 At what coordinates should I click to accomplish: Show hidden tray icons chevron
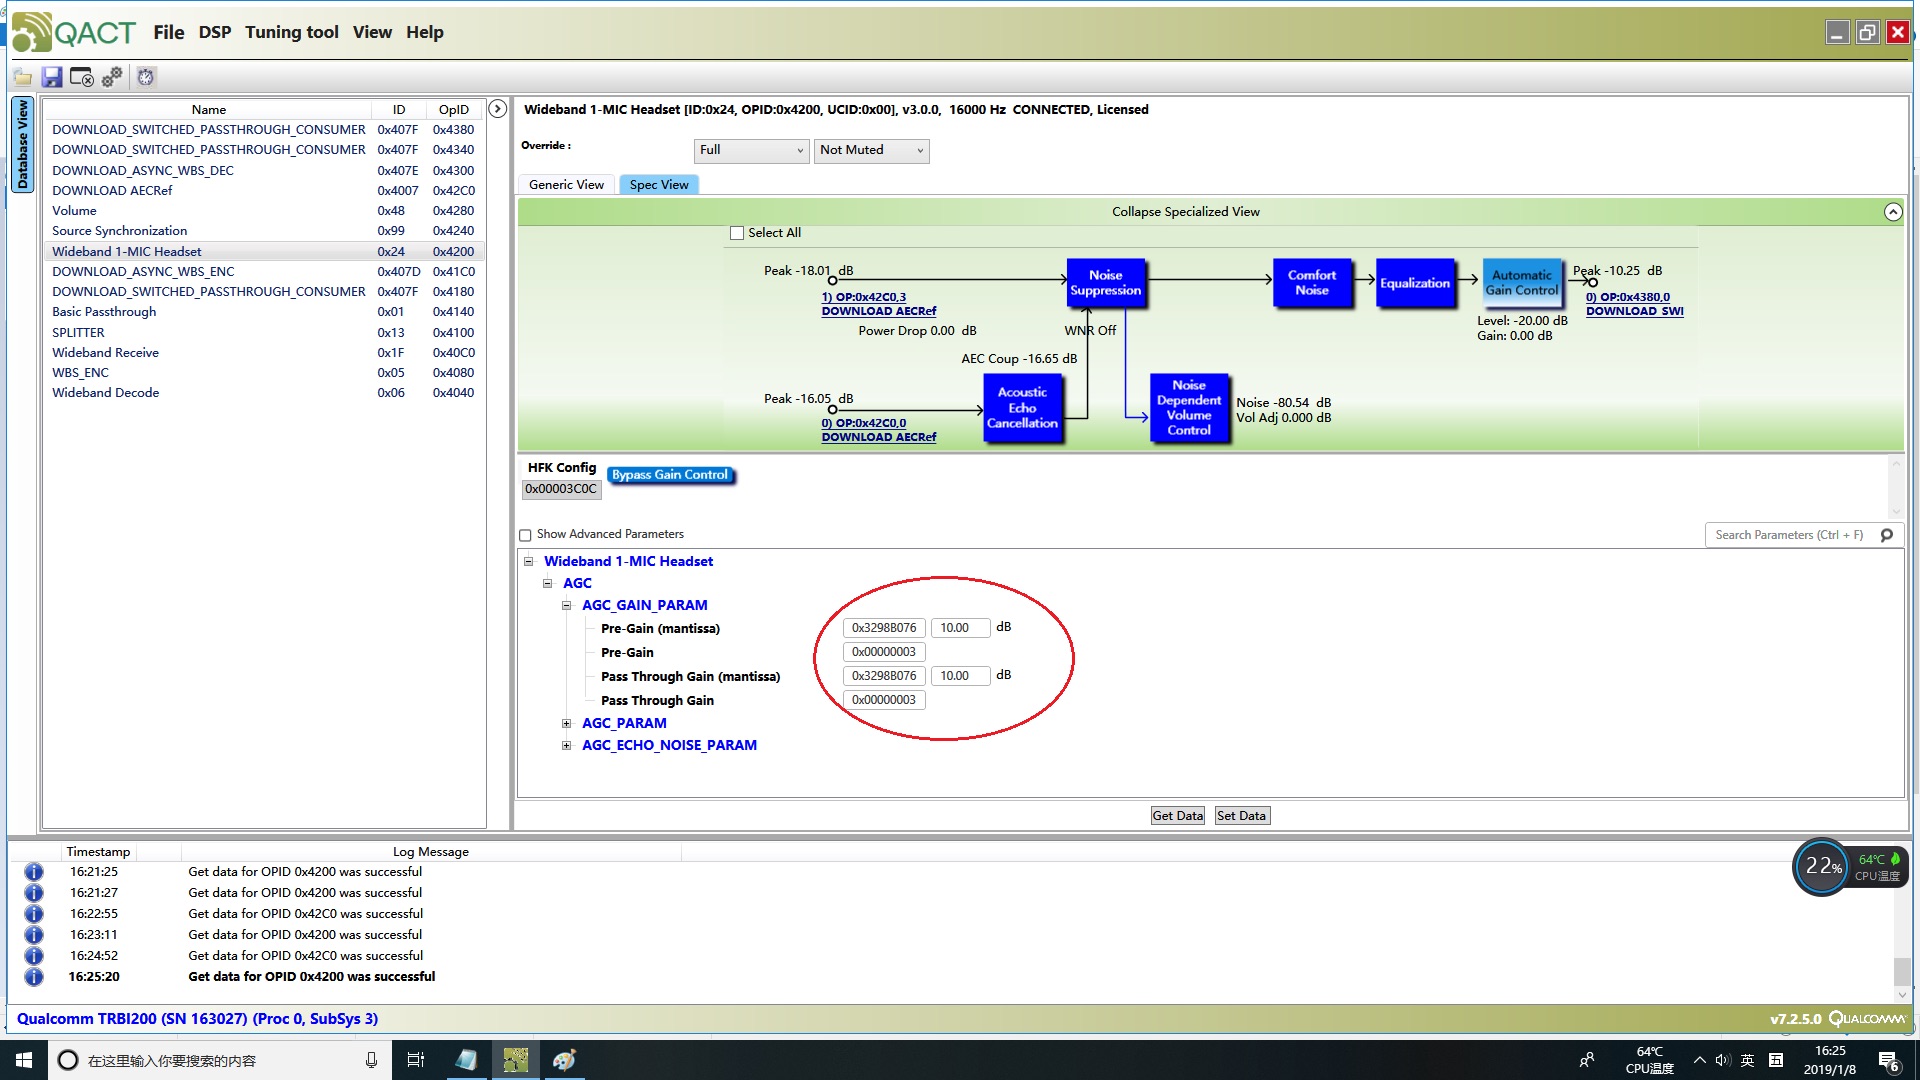1699,1060
